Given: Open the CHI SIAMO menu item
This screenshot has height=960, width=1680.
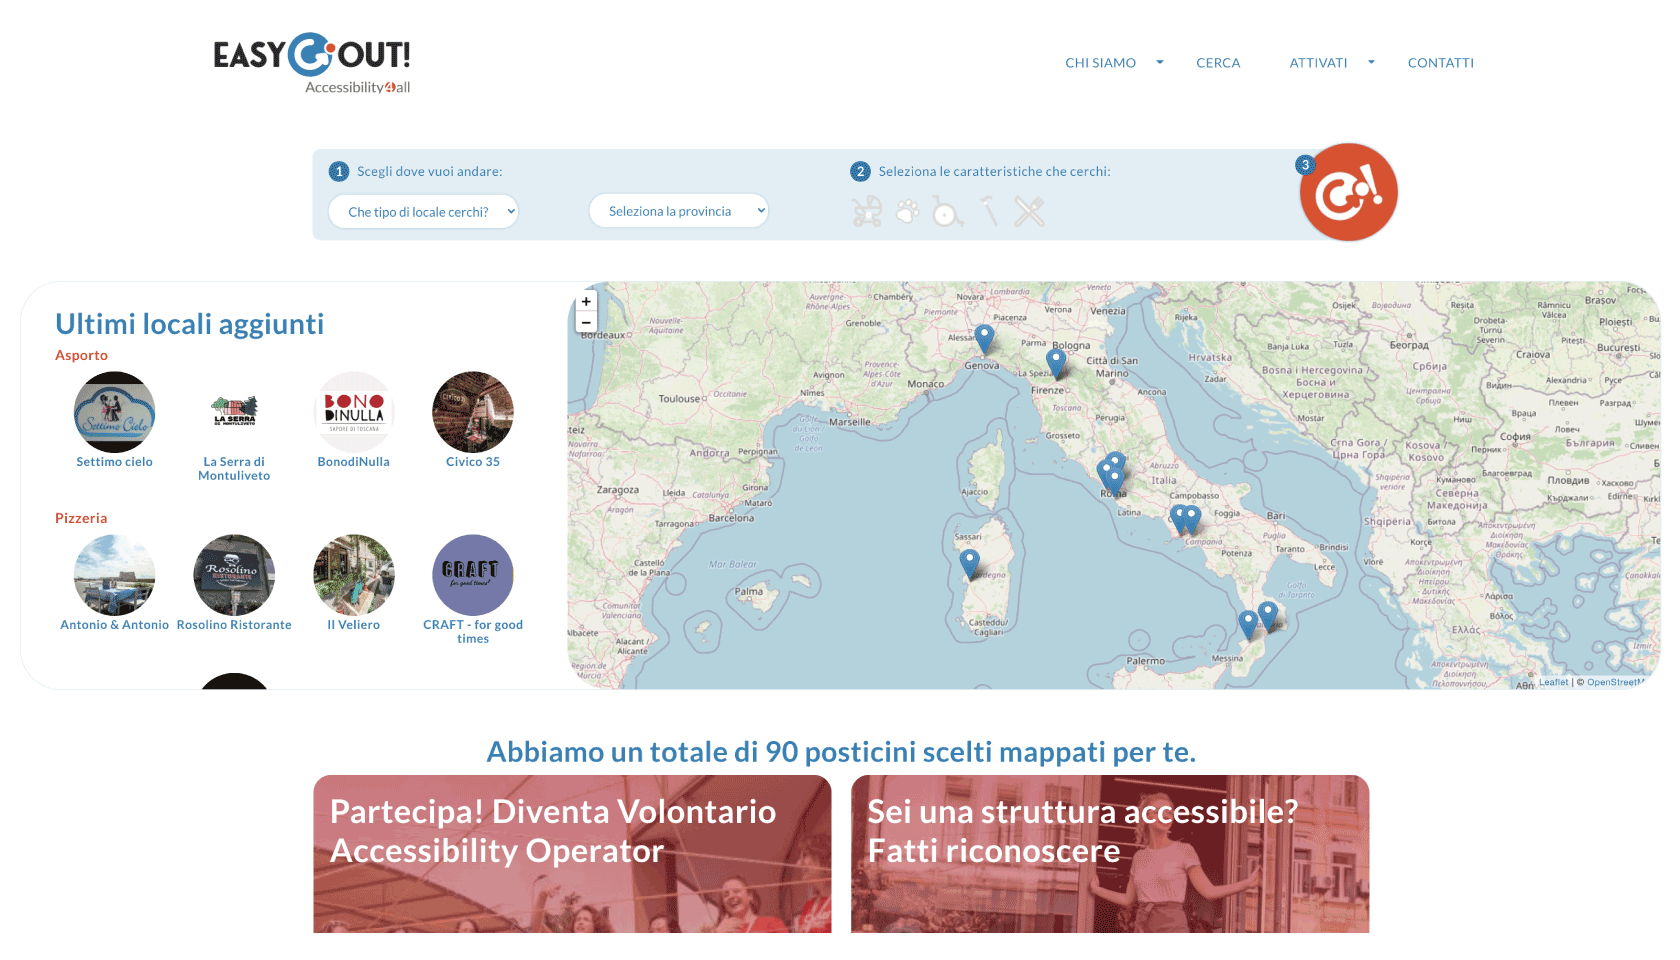Looking at the screenshot, I should (x=1100, y=62).
